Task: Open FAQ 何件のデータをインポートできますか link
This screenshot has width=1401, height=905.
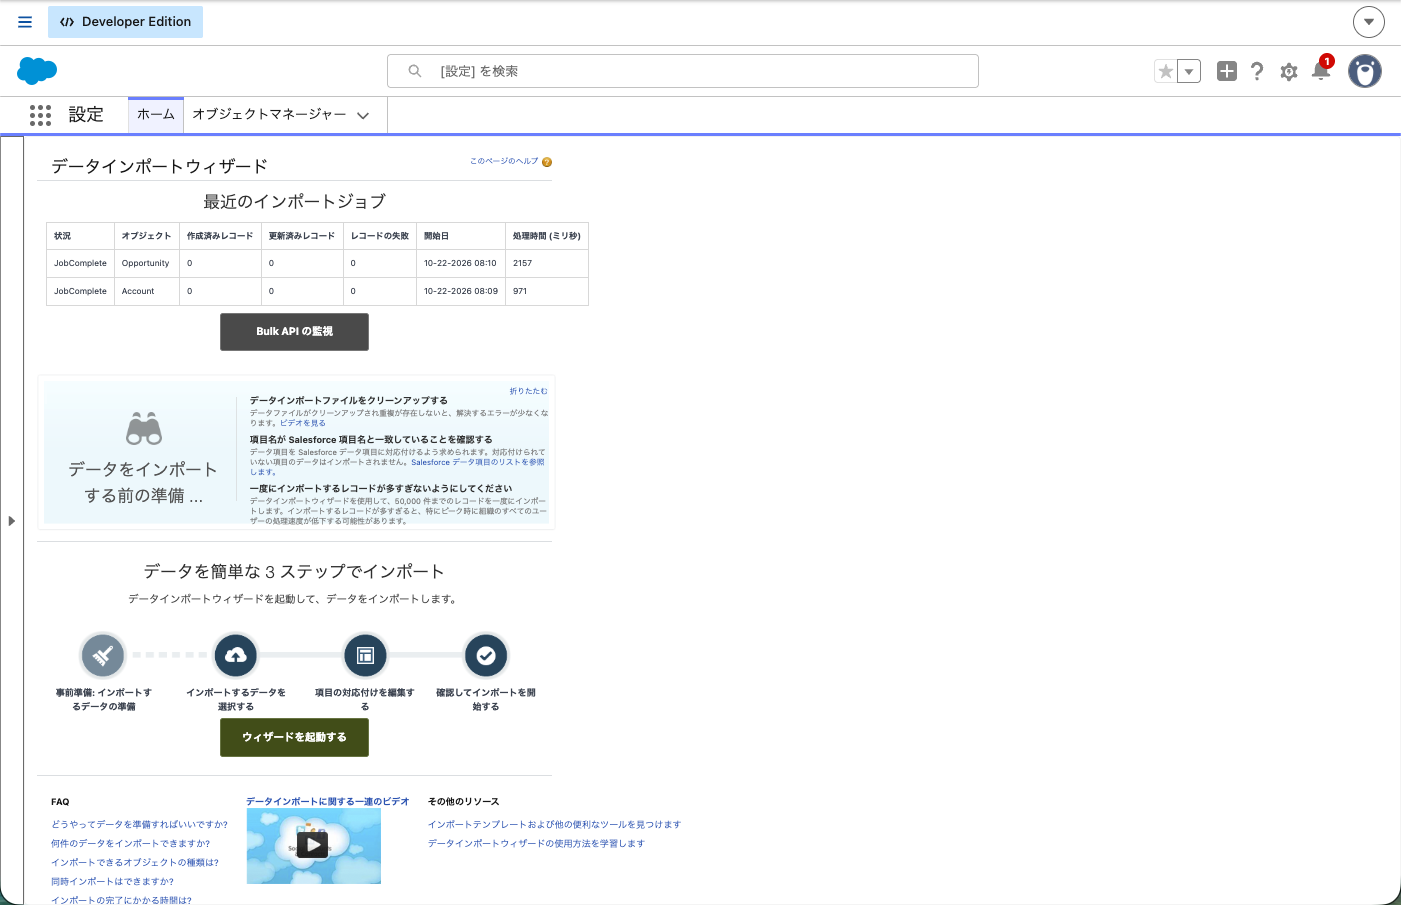Action: pos(131,844)
